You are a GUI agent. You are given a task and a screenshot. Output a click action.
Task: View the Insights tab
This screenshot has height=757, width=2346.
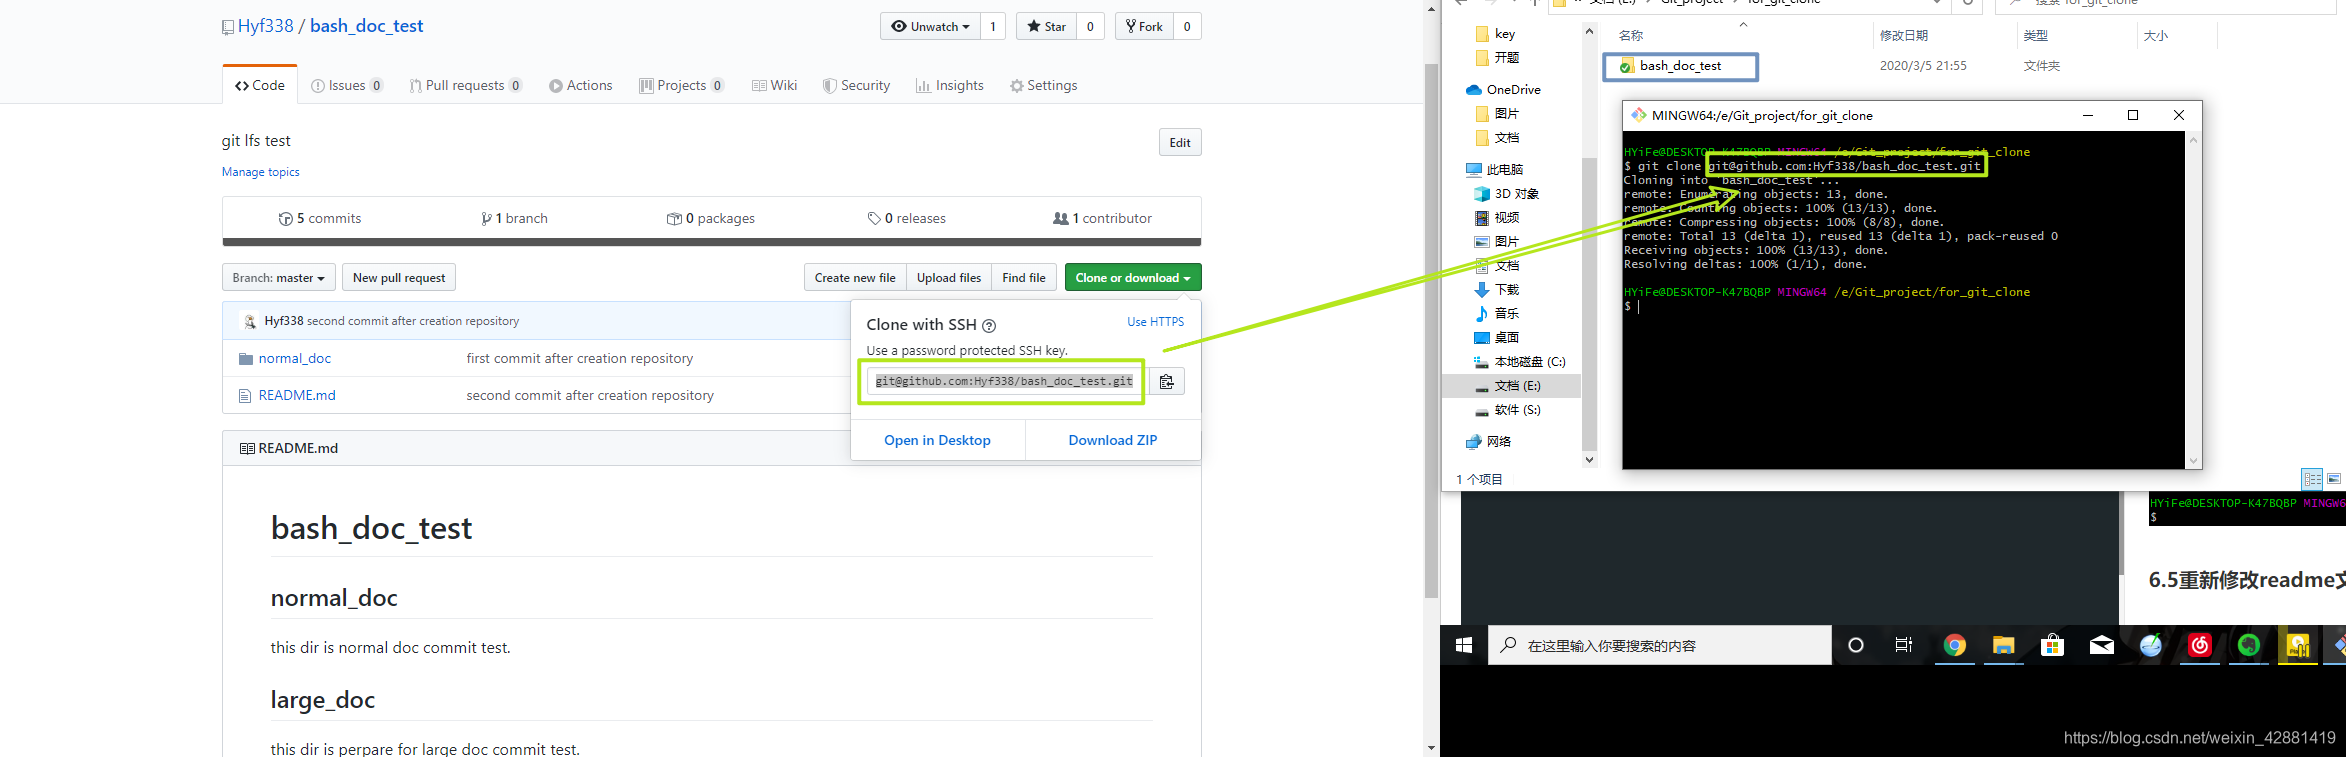pos(950,85)
